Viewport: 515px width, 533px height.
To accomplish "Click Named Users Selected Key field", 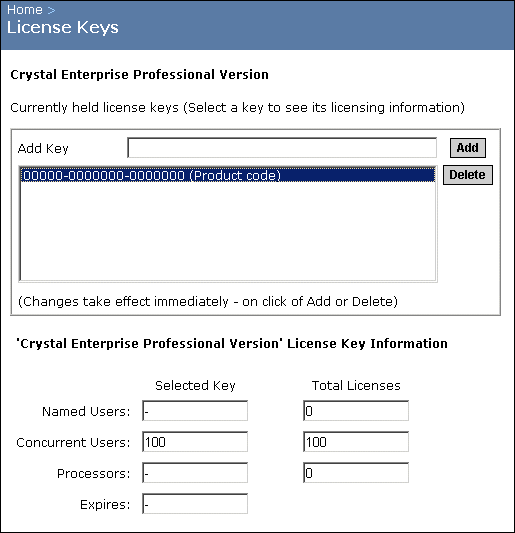I will (195, 411).
